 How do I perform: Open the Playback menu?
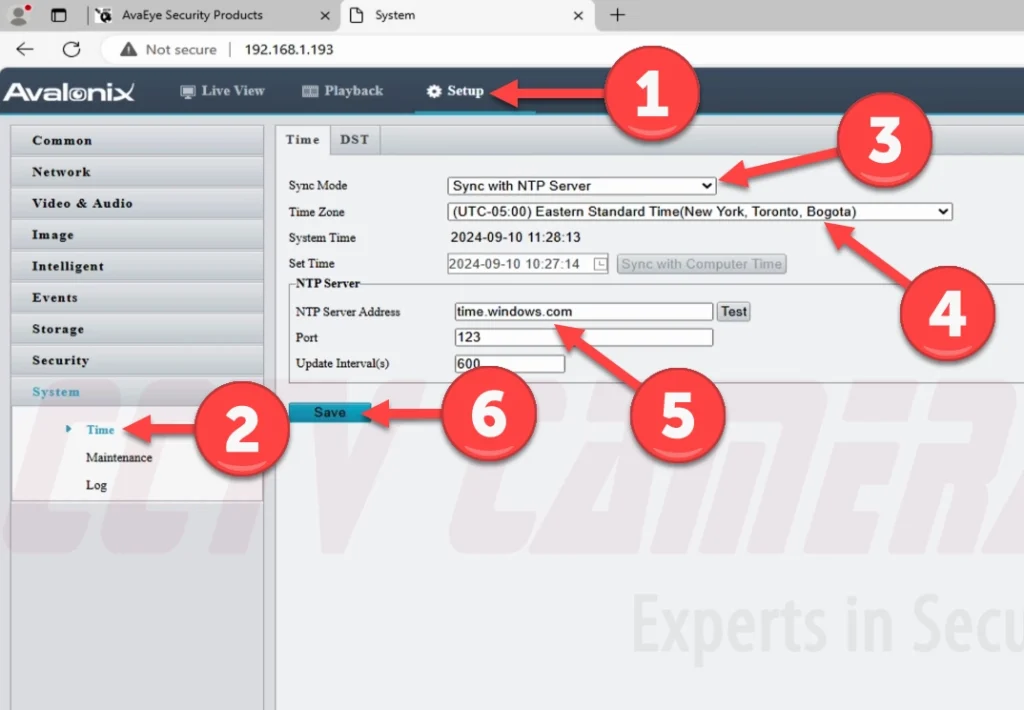[x=342, y=91]
